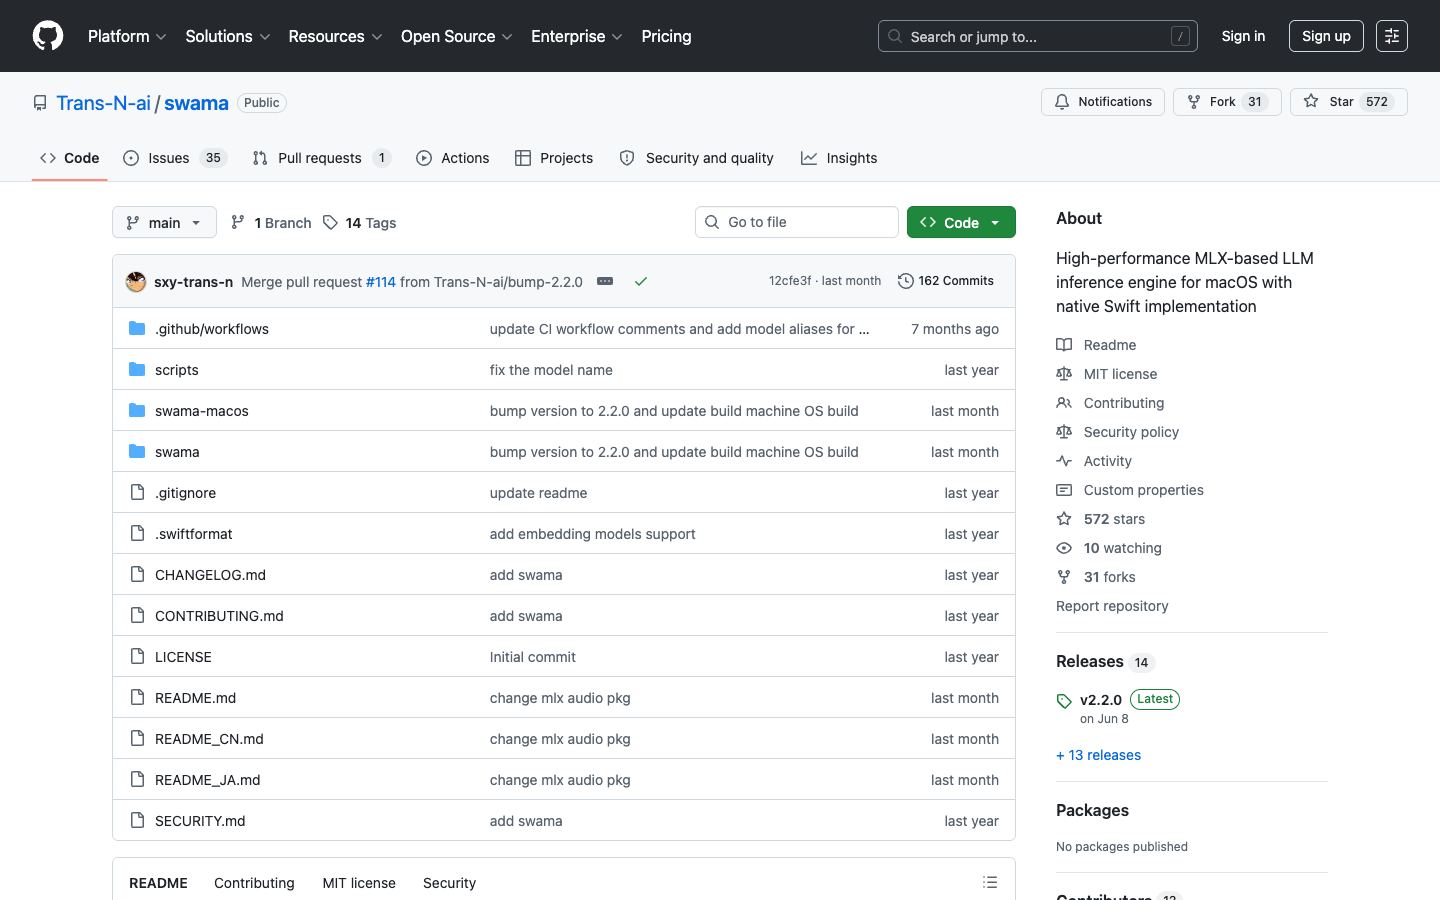Click the tag icon beside 14 Tags
Screen dimensions: 1440x900
click(330, 222)
